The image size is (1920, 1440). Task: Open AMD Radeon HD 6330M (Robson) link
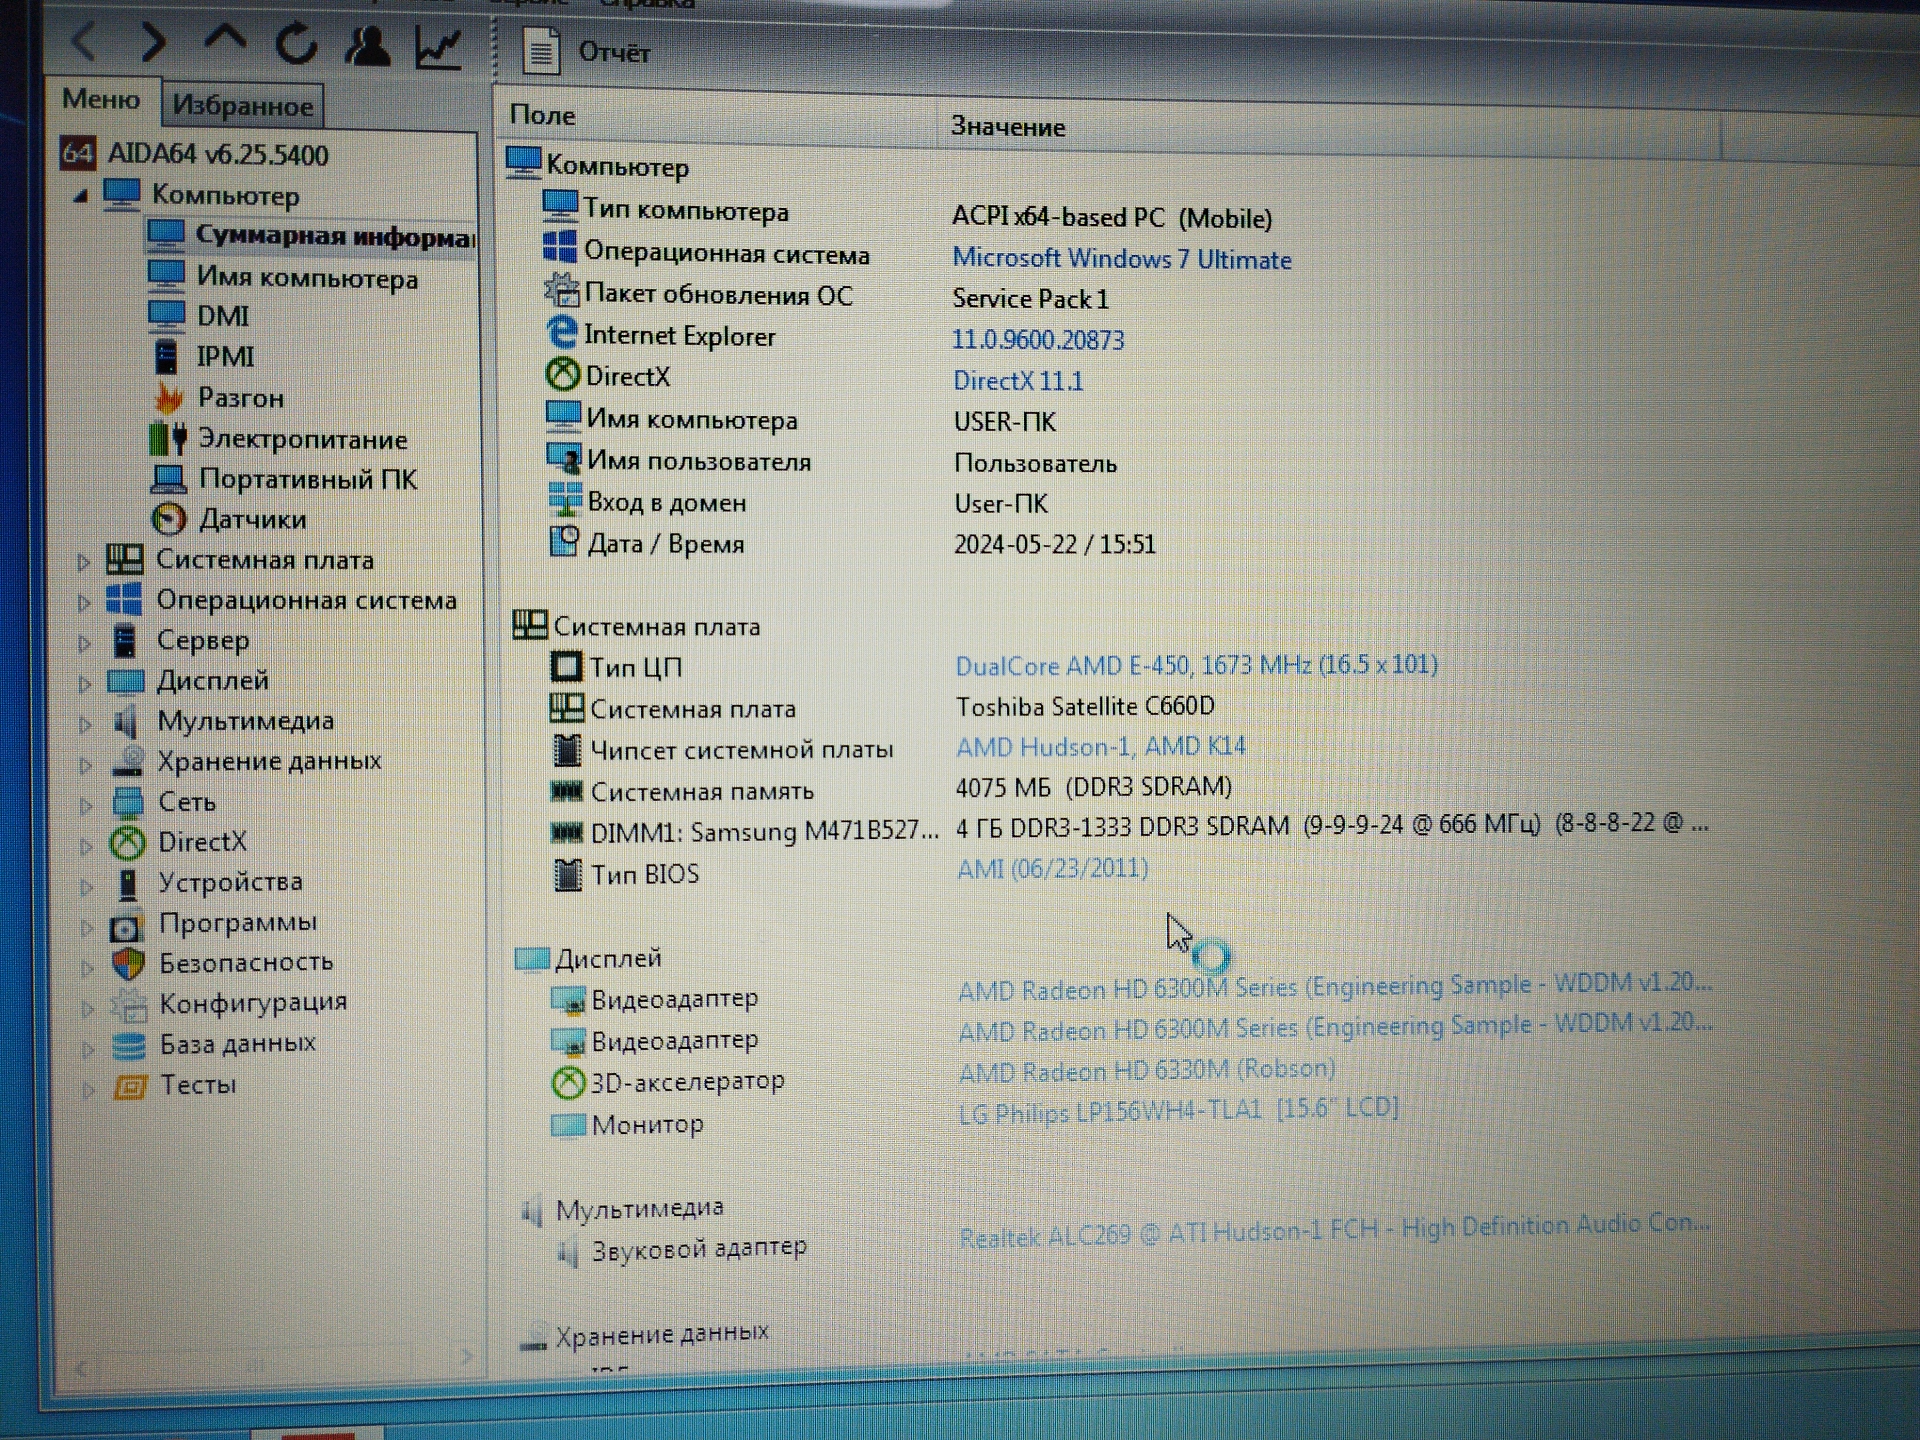[1147, 1071]
